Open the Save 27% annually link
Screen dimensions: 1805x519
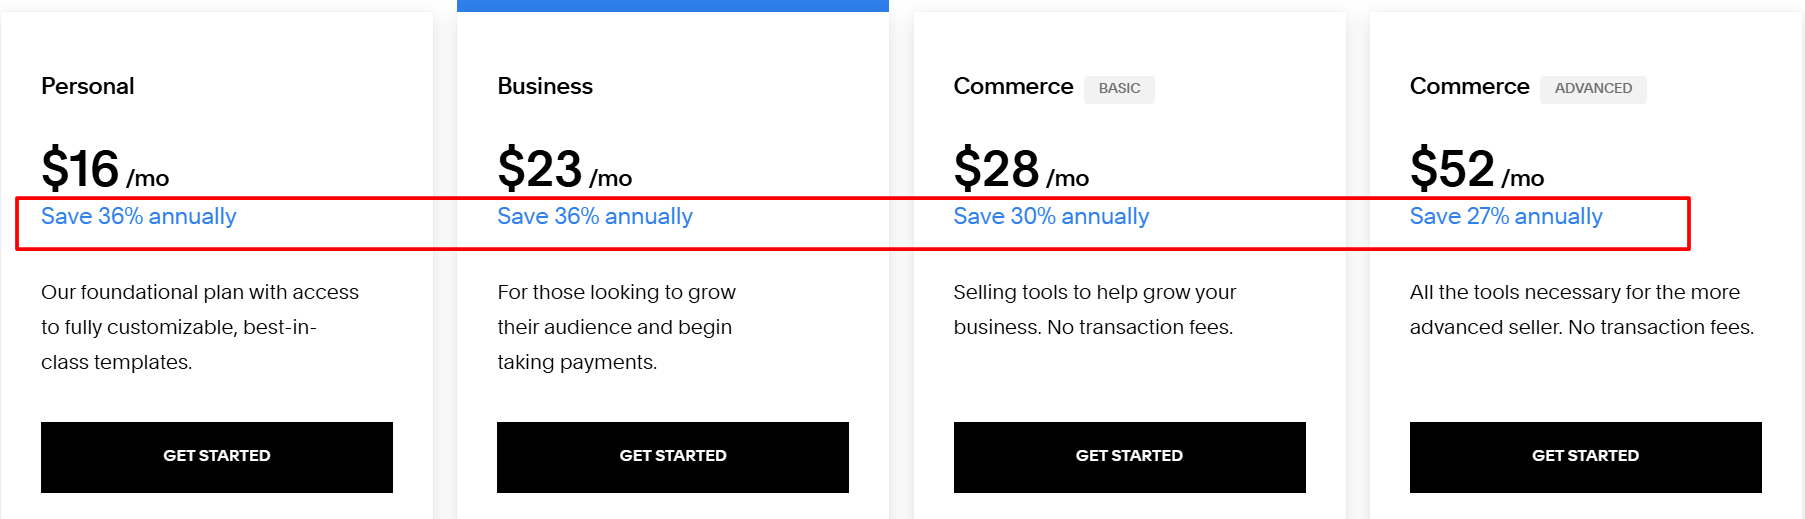click(1506, 217)
